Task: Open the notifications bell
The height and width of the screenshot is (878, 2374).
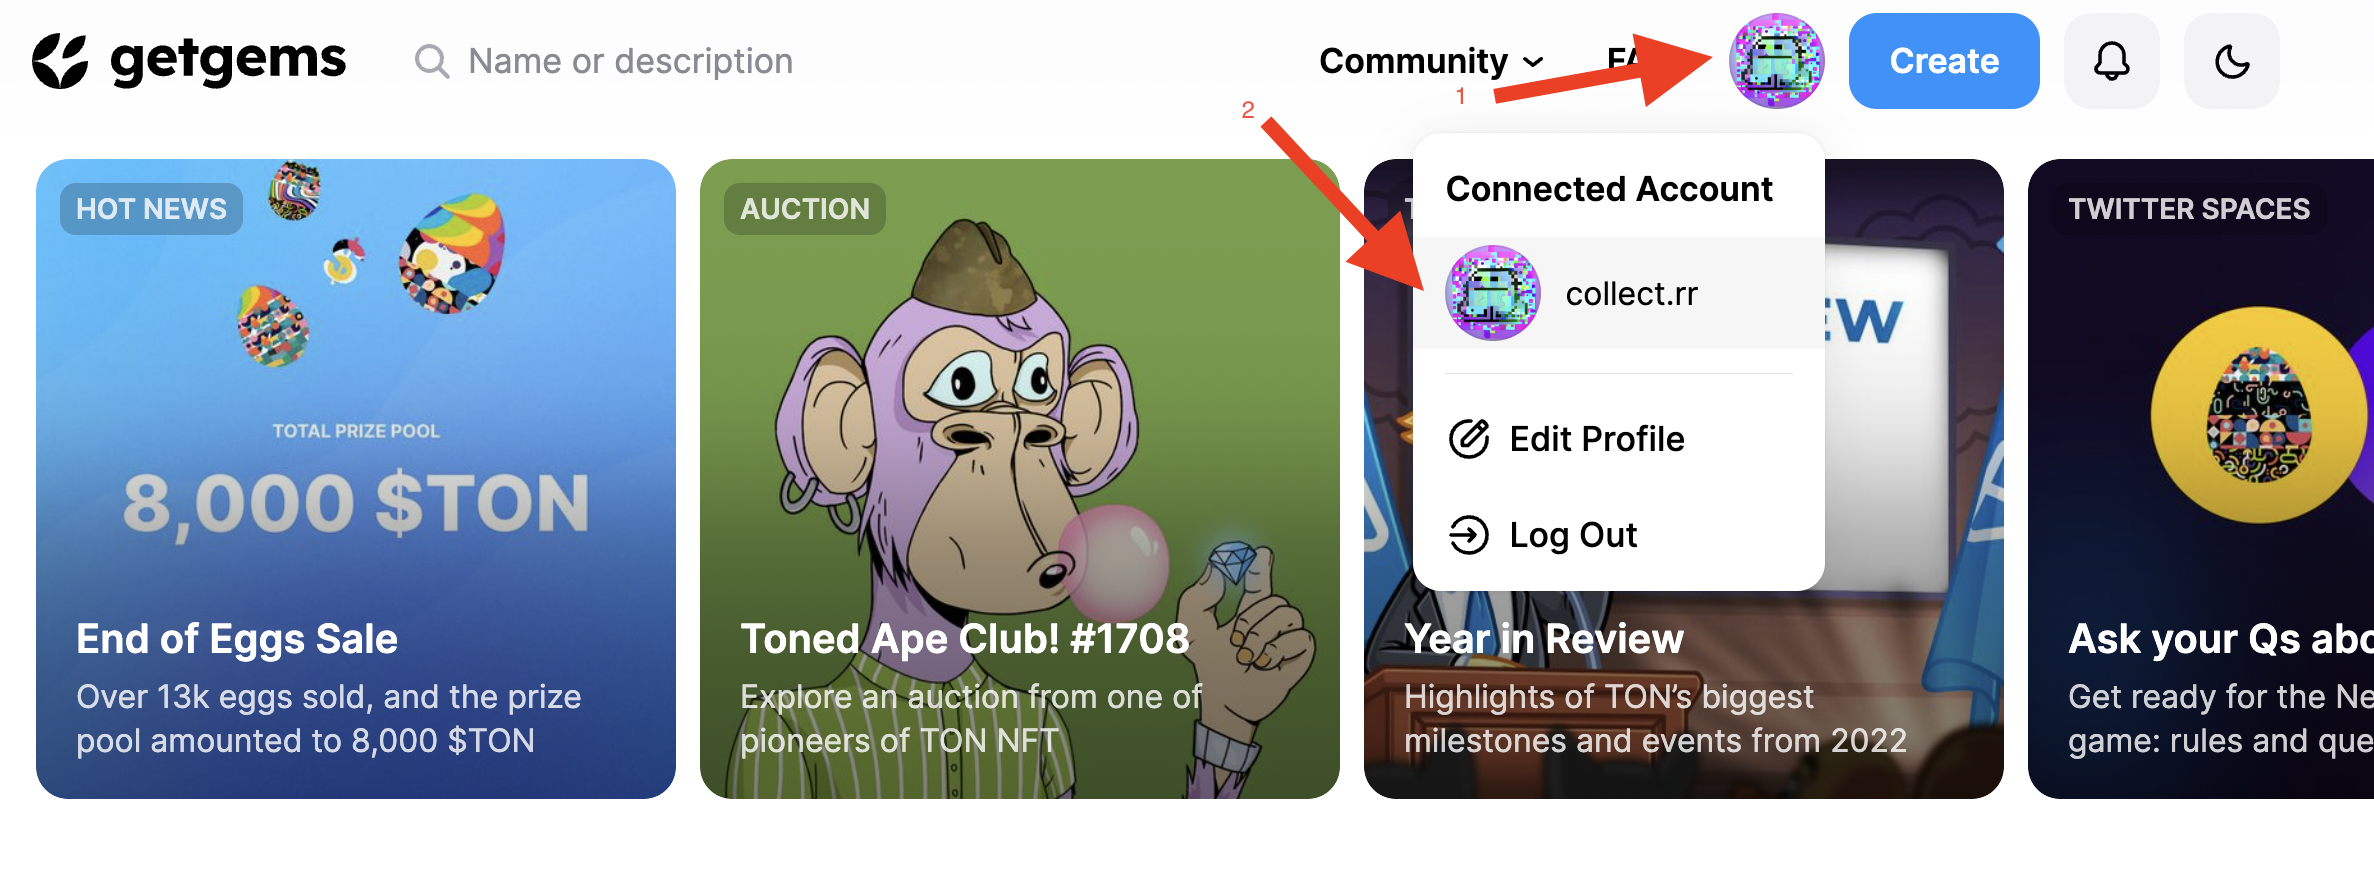Action: pos(2111,61)
